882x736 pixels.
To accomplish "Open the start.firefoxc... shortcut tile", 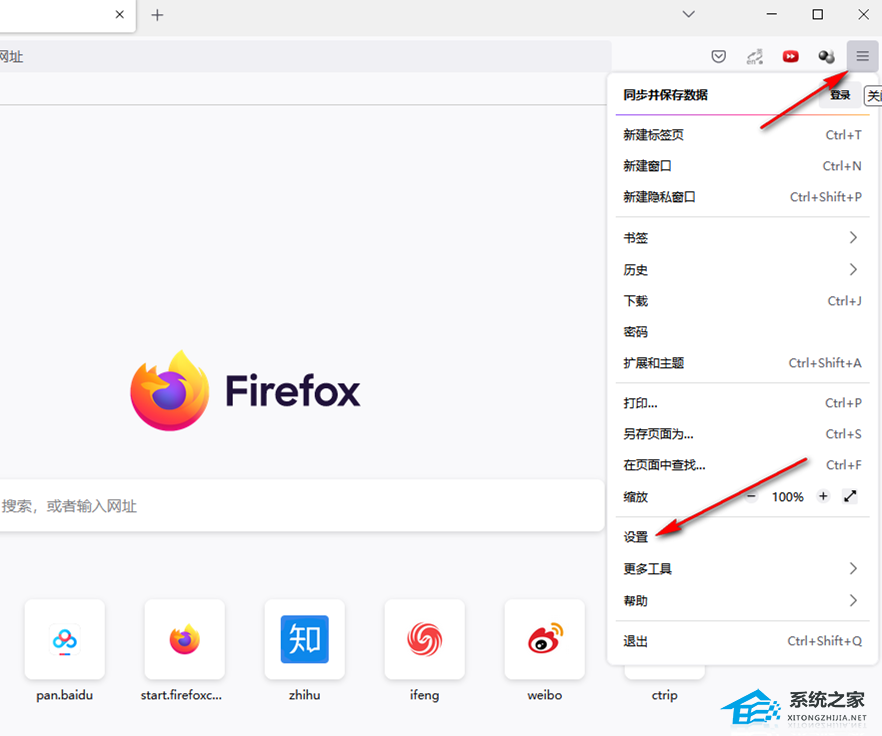I will pyautogui.click(x=184, y=639).
